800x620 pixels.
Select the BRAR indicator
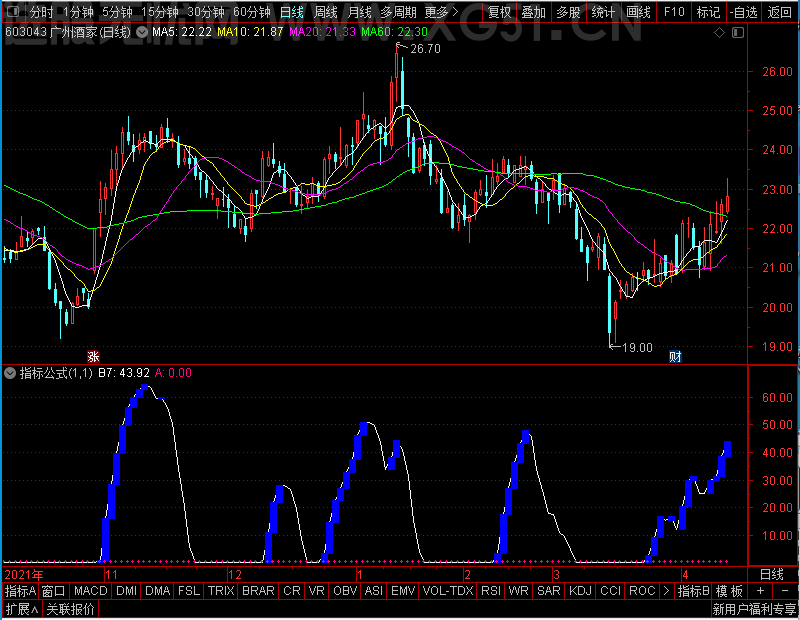(x=258, y=591)
